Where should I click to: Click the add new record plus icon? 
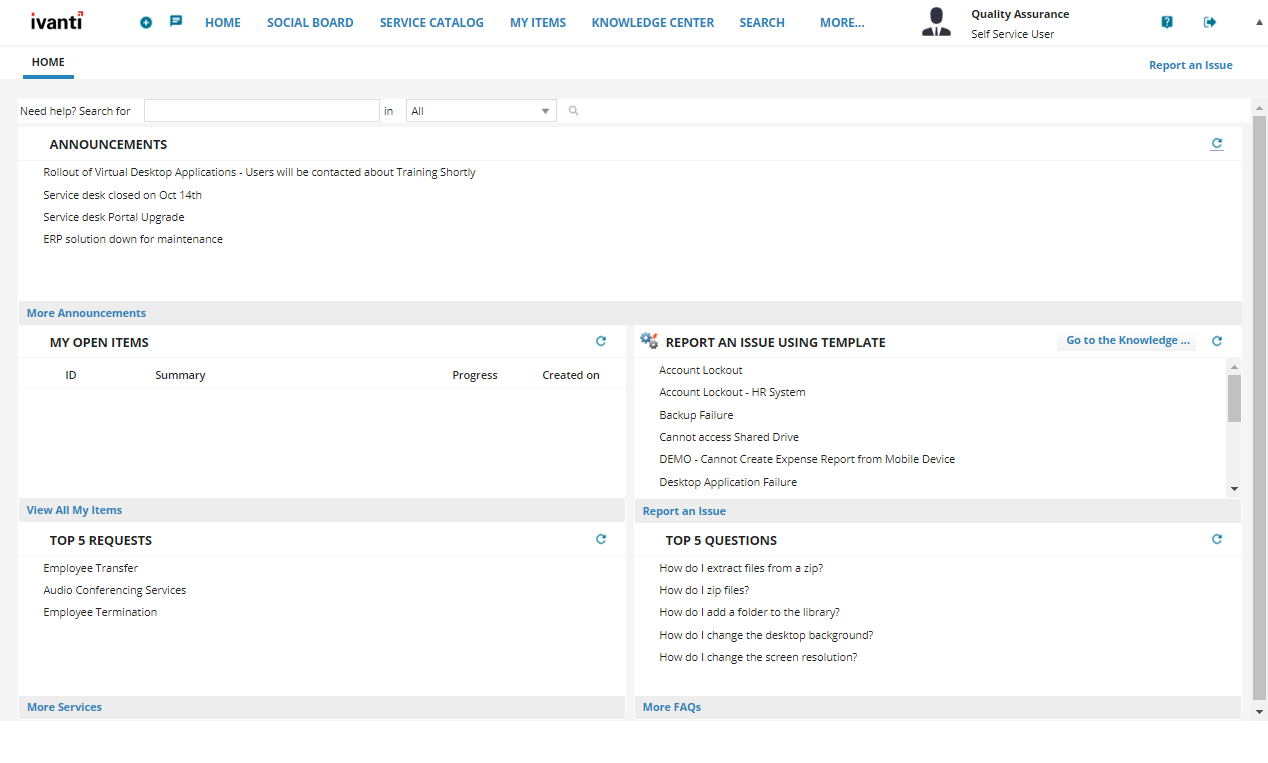[146, 22]
